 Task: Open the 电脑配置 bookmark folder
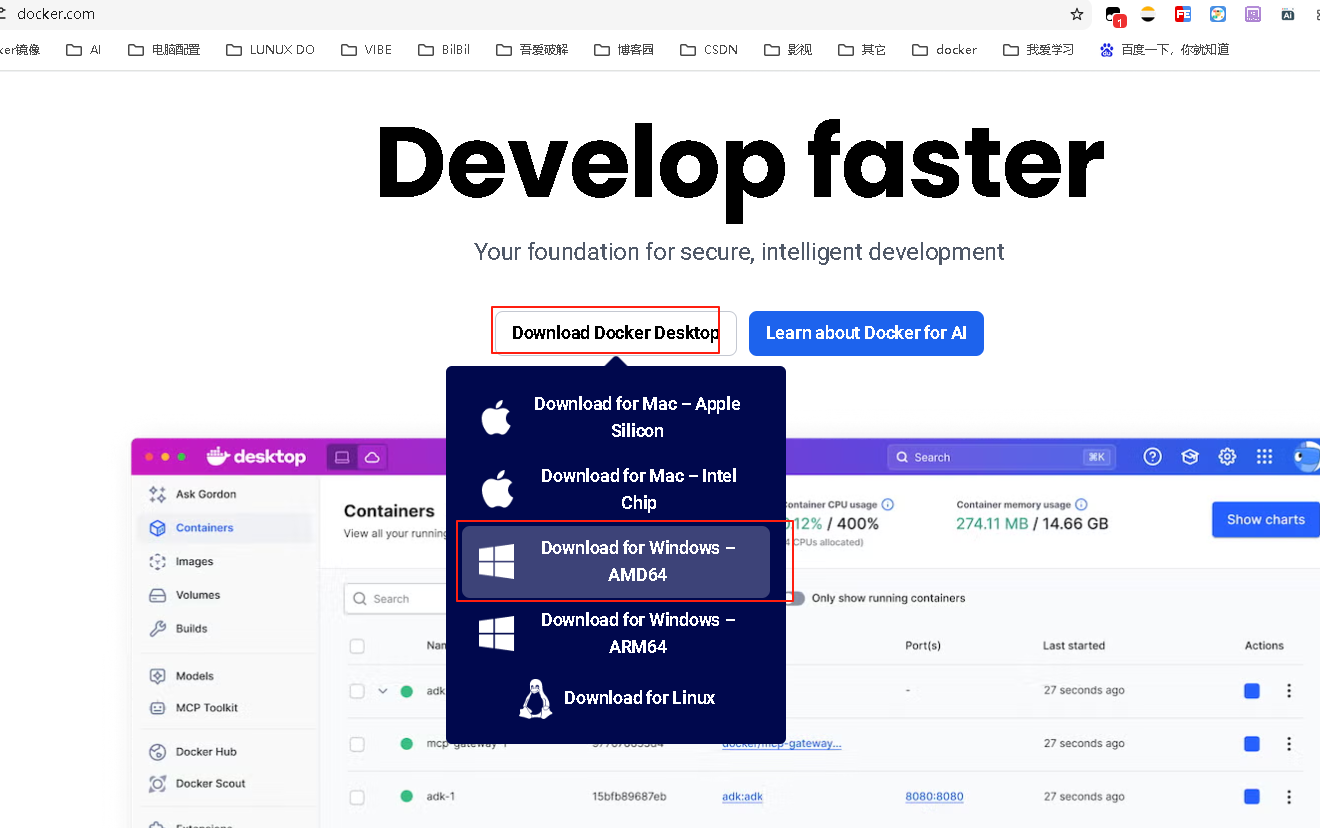coord(164,49)
